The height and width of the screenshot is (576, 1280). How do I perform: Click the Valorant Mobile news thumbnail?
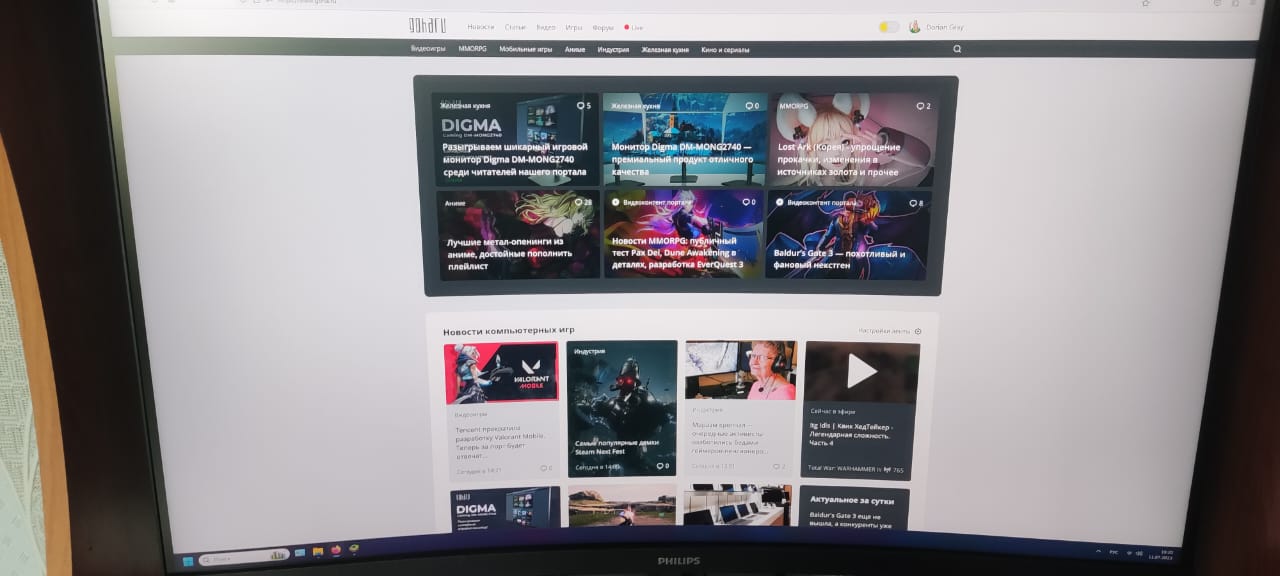coord(501,373)
